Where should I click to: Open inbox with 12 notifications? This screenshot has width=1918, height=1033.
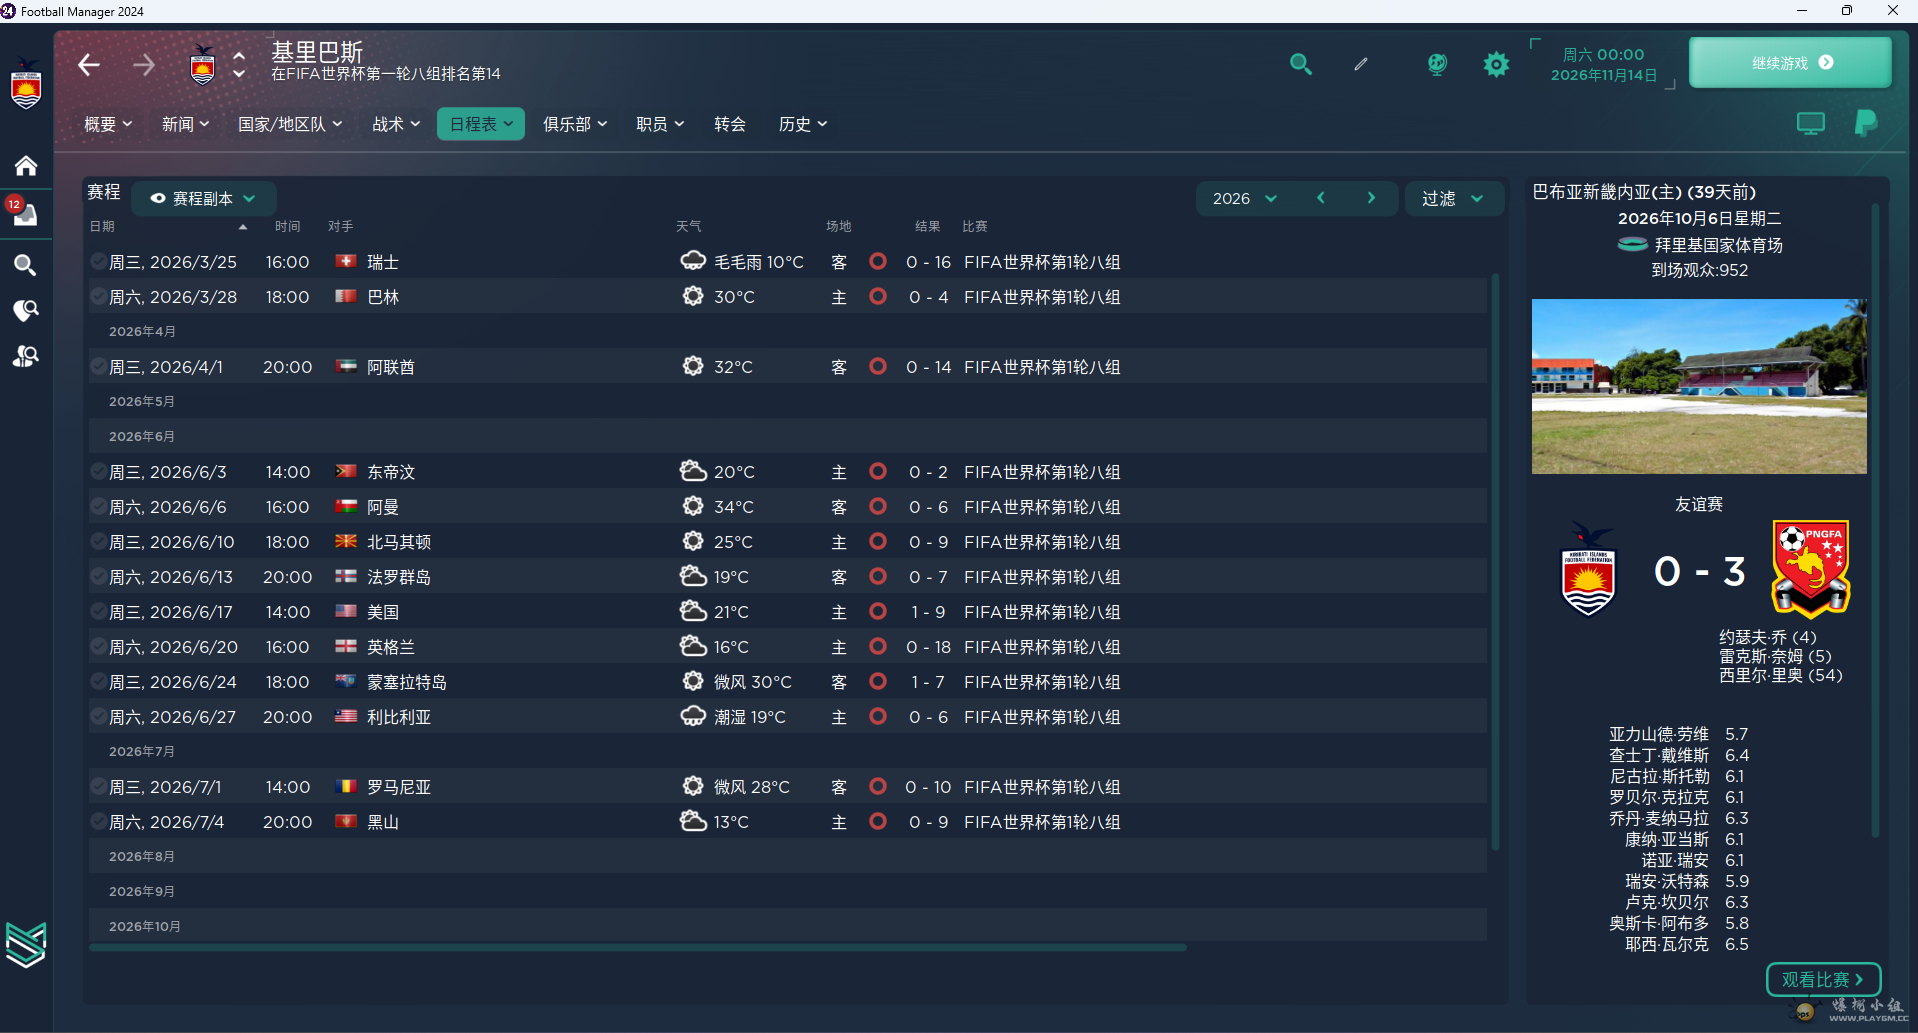(24, 213)
